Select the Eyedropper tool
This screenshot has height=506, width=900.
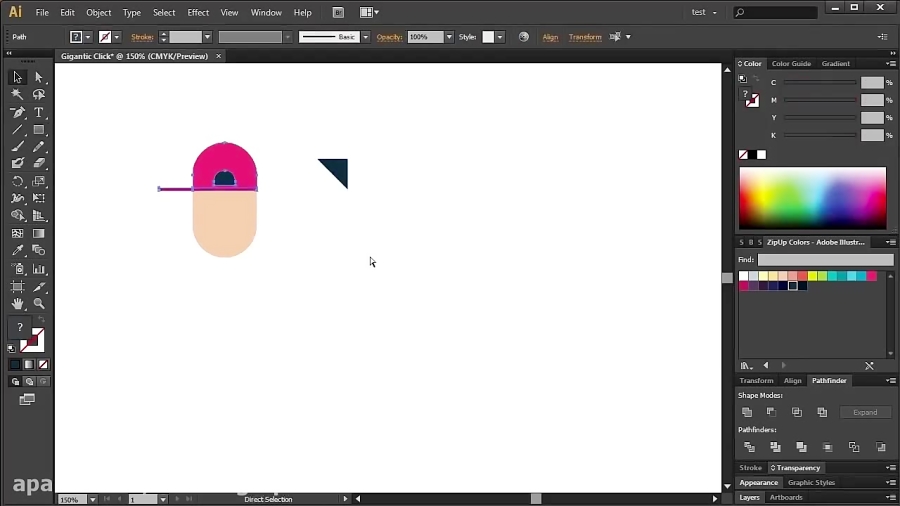[x=17, y=251]
